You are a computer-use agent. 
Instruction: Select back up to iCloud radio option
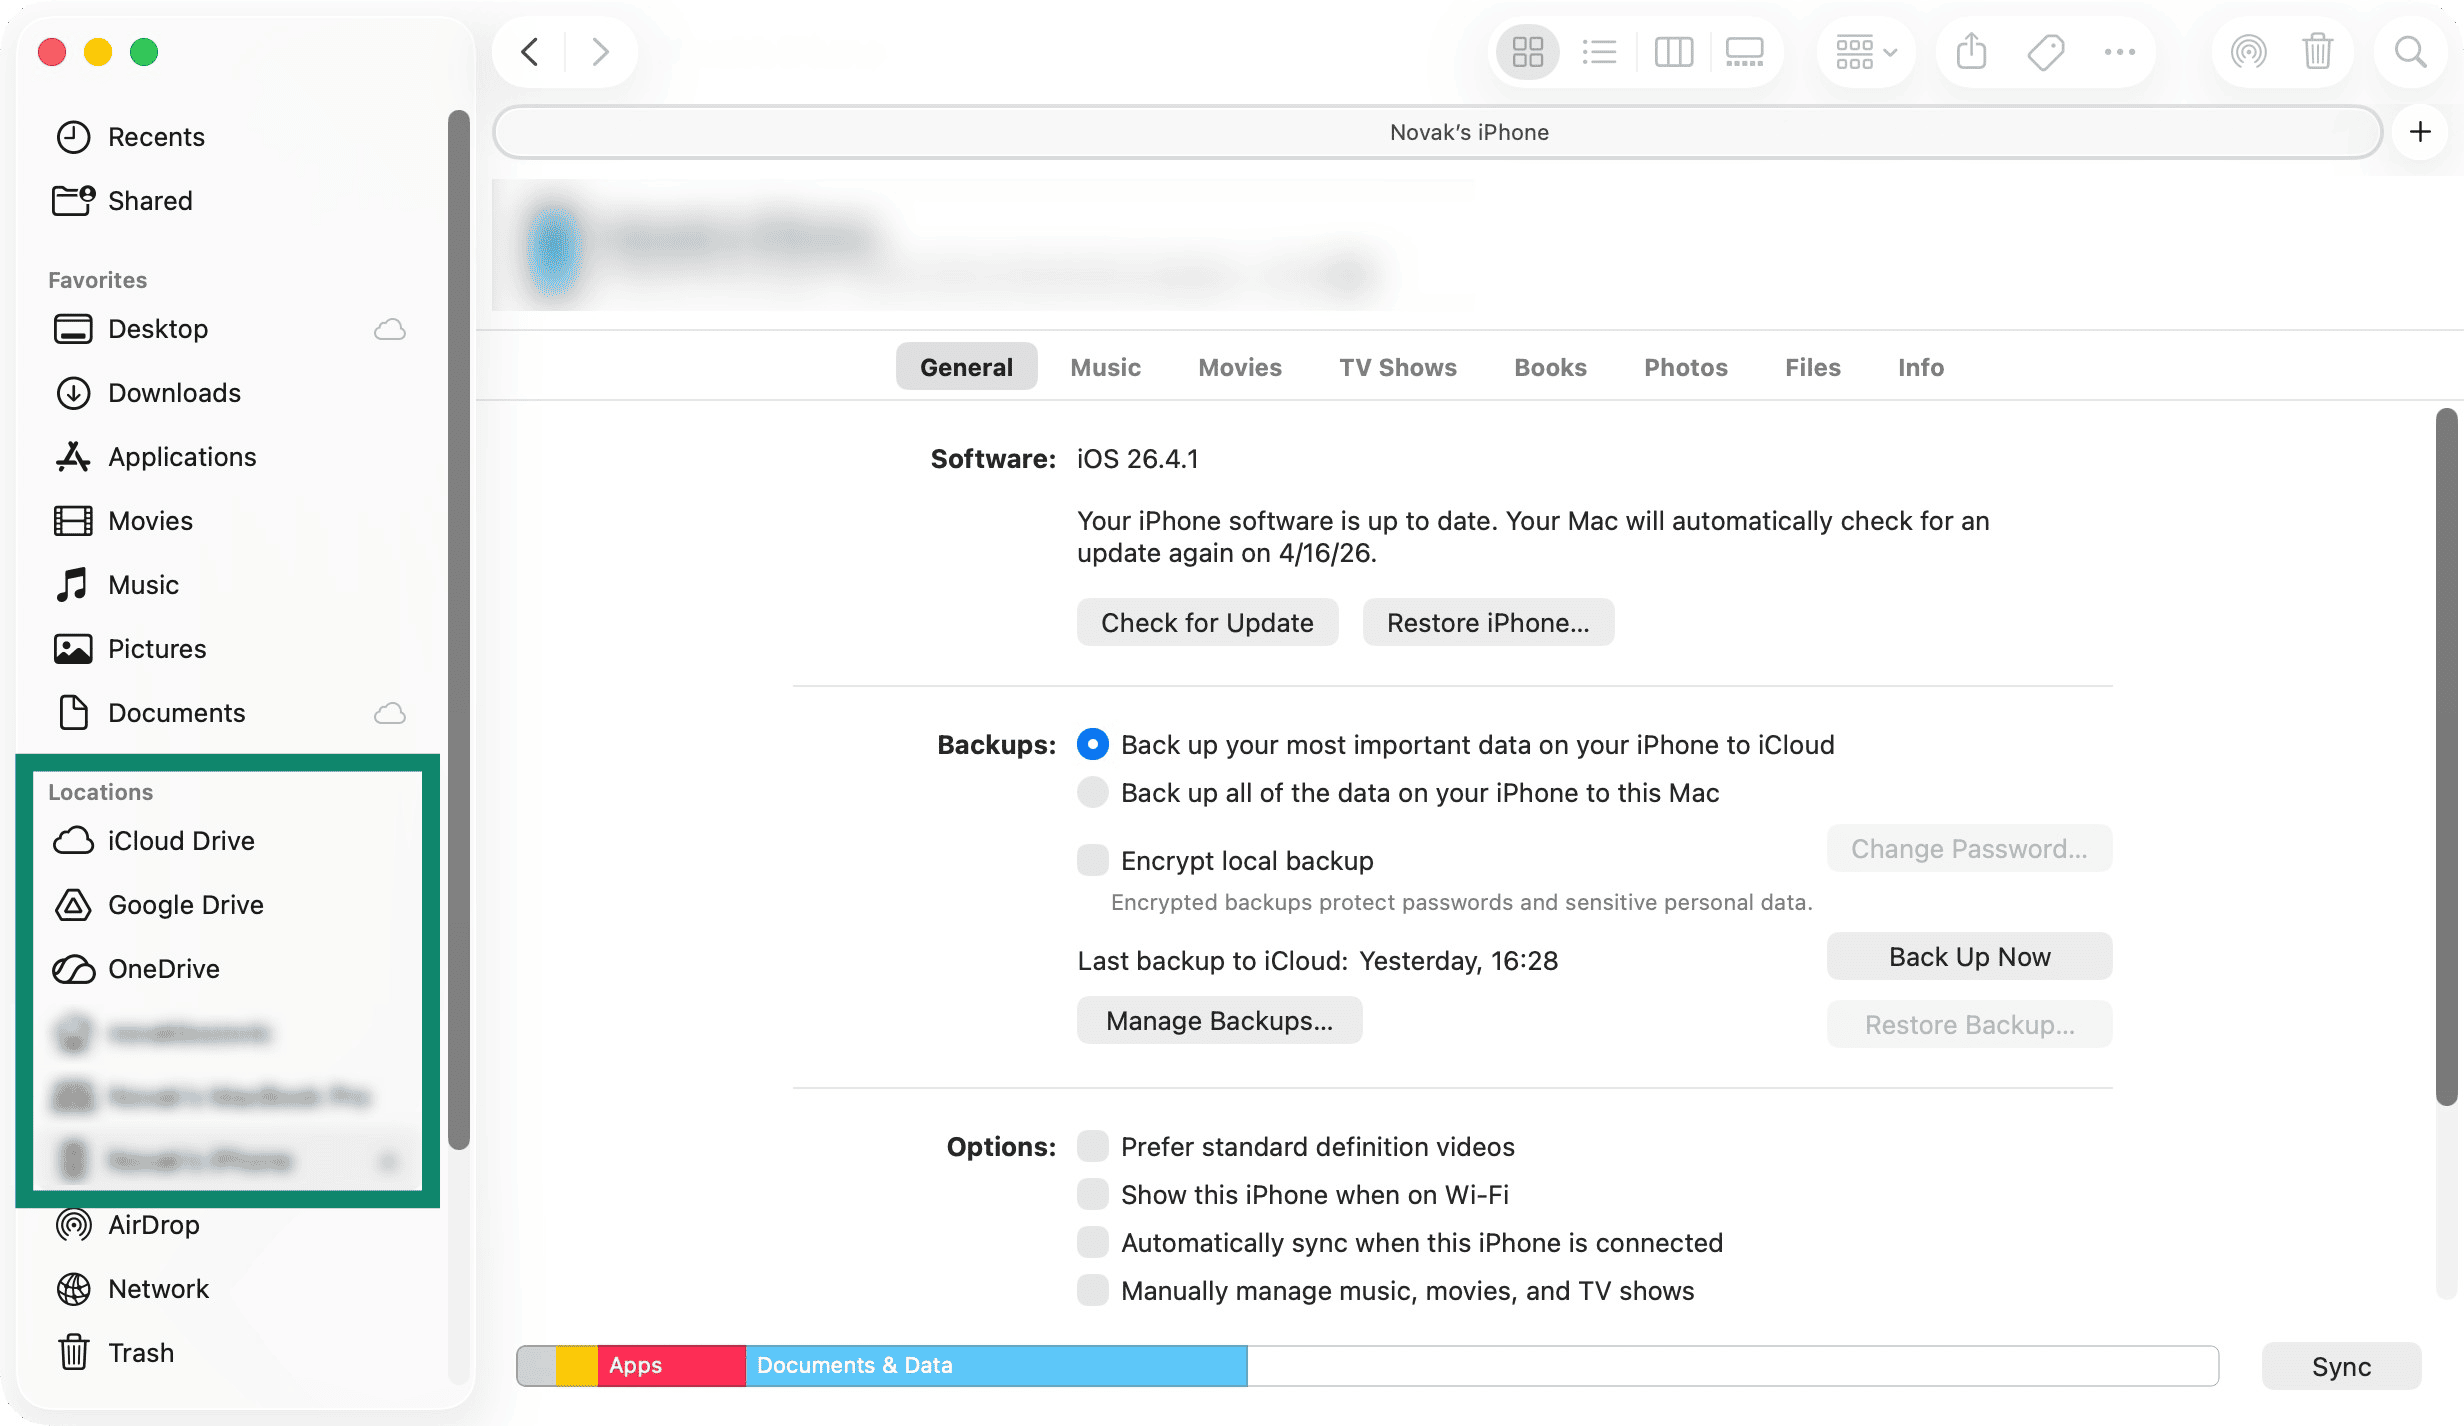point(1093,745)
